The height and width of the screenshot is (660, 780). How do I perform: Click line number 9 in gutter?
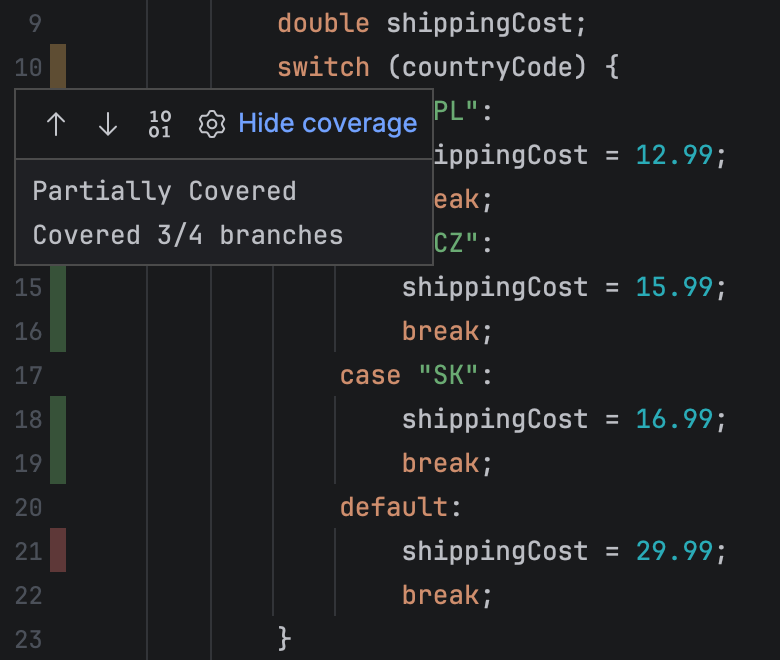click(35, 23)
